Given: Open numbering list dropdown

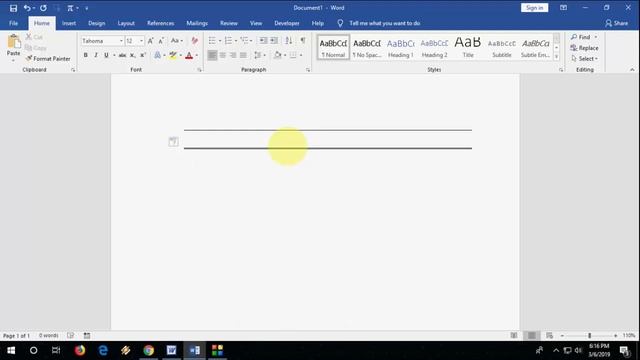Looking at the screenshot, I should [236, 41].
